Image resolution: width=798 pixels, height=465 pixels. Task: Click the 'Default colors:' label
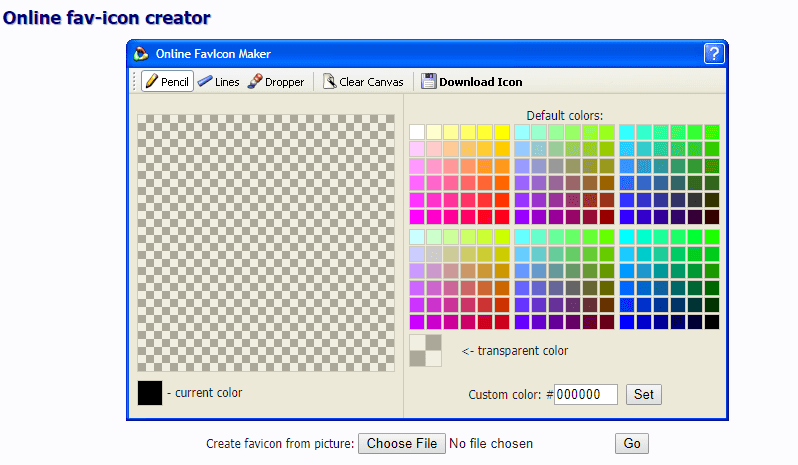point(564,115)
